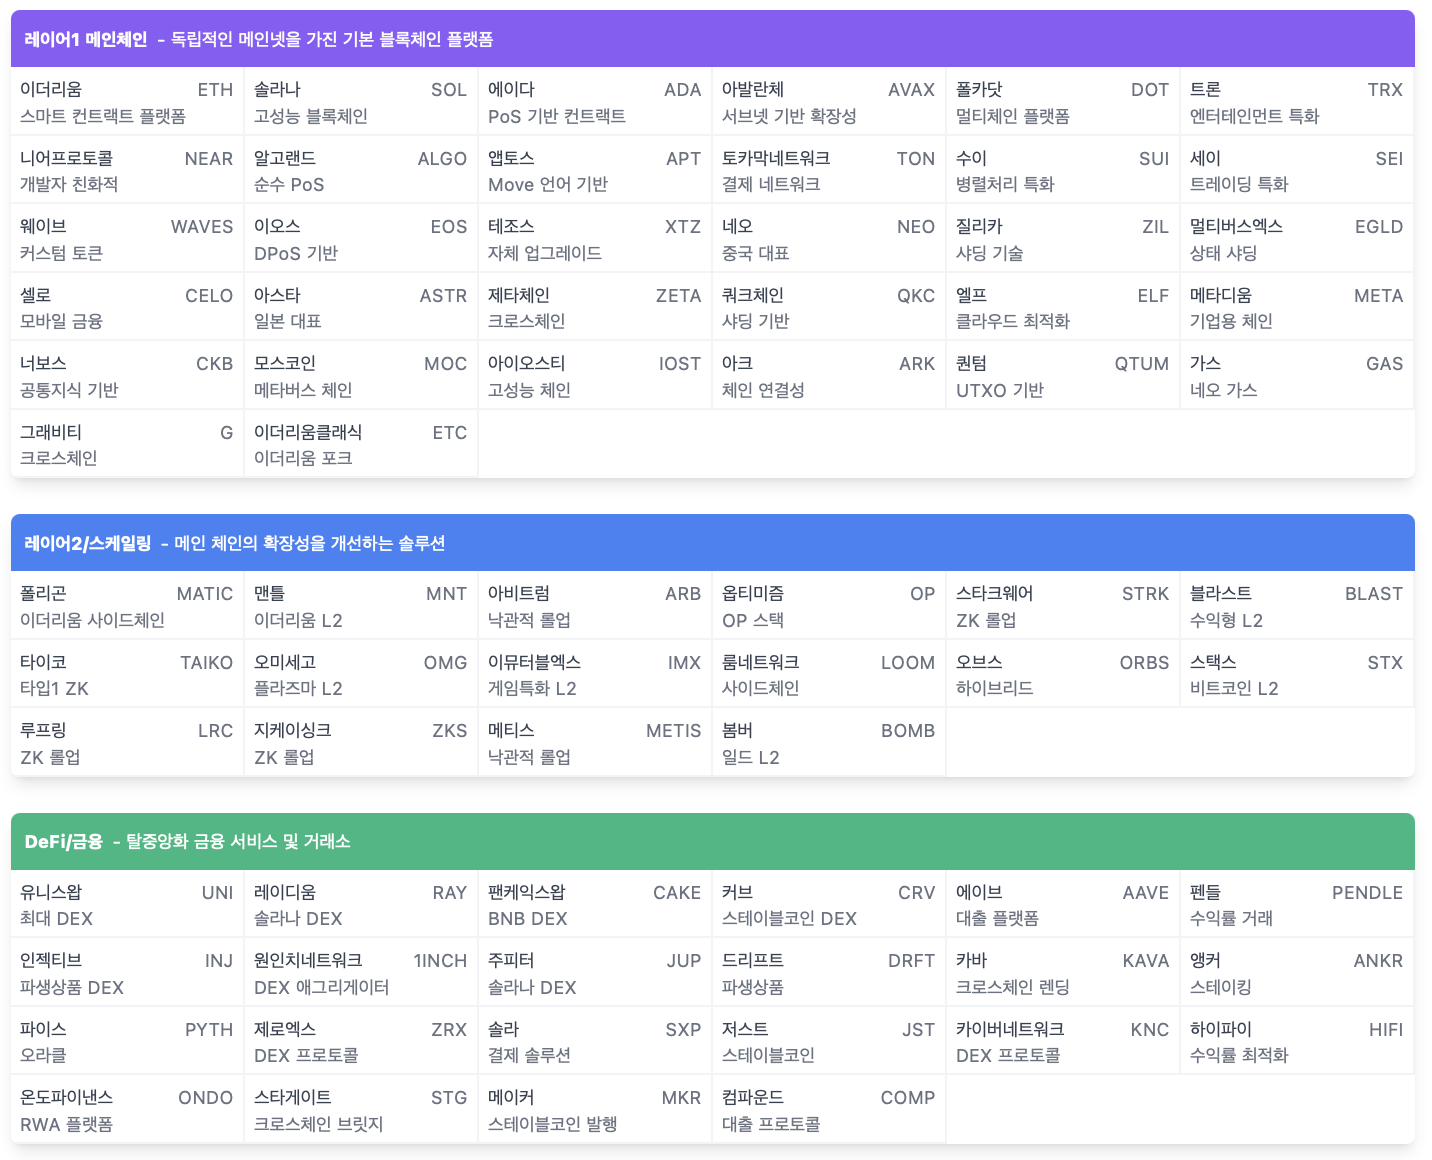This screenshot has width=1432, height=1160.
Task: Open the 컴파운드 COMP cell
Action: click(x=829, y=1110)
